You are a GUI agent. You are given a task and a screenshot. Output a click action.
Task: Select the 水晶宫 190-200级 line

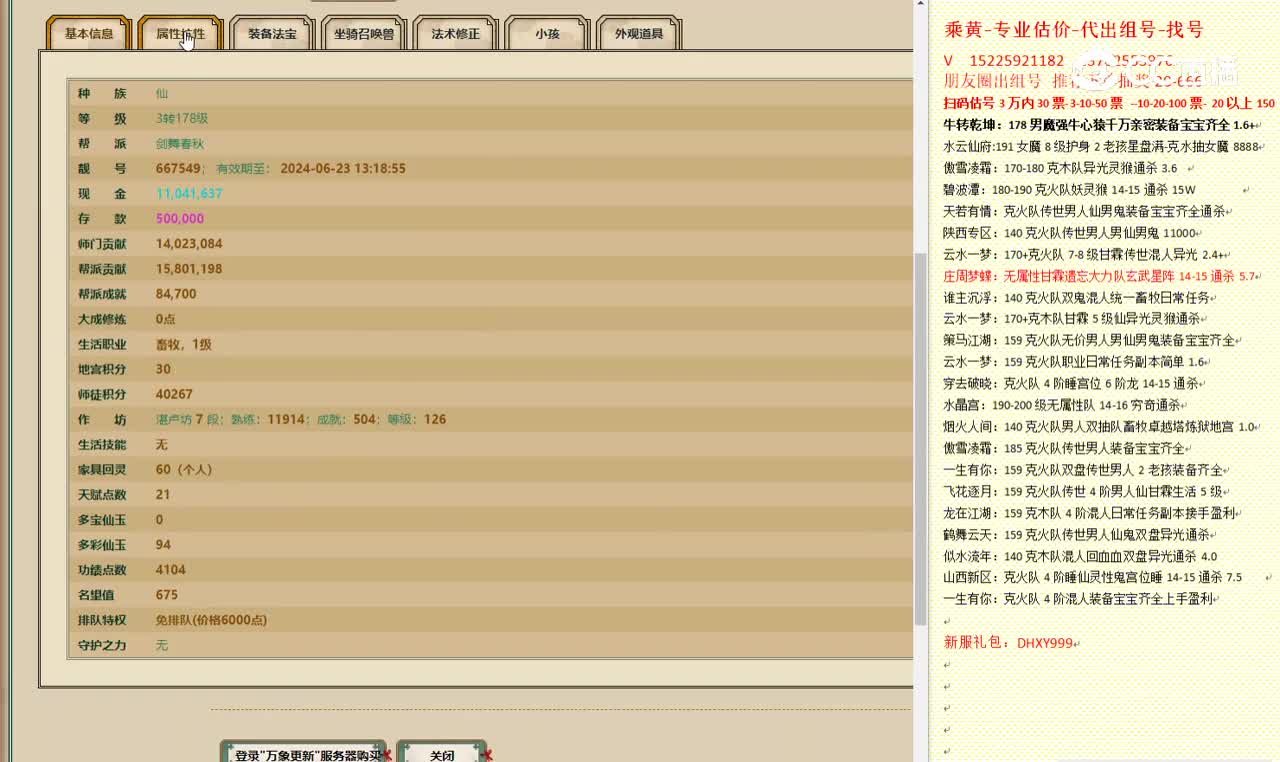[1064, 405]
